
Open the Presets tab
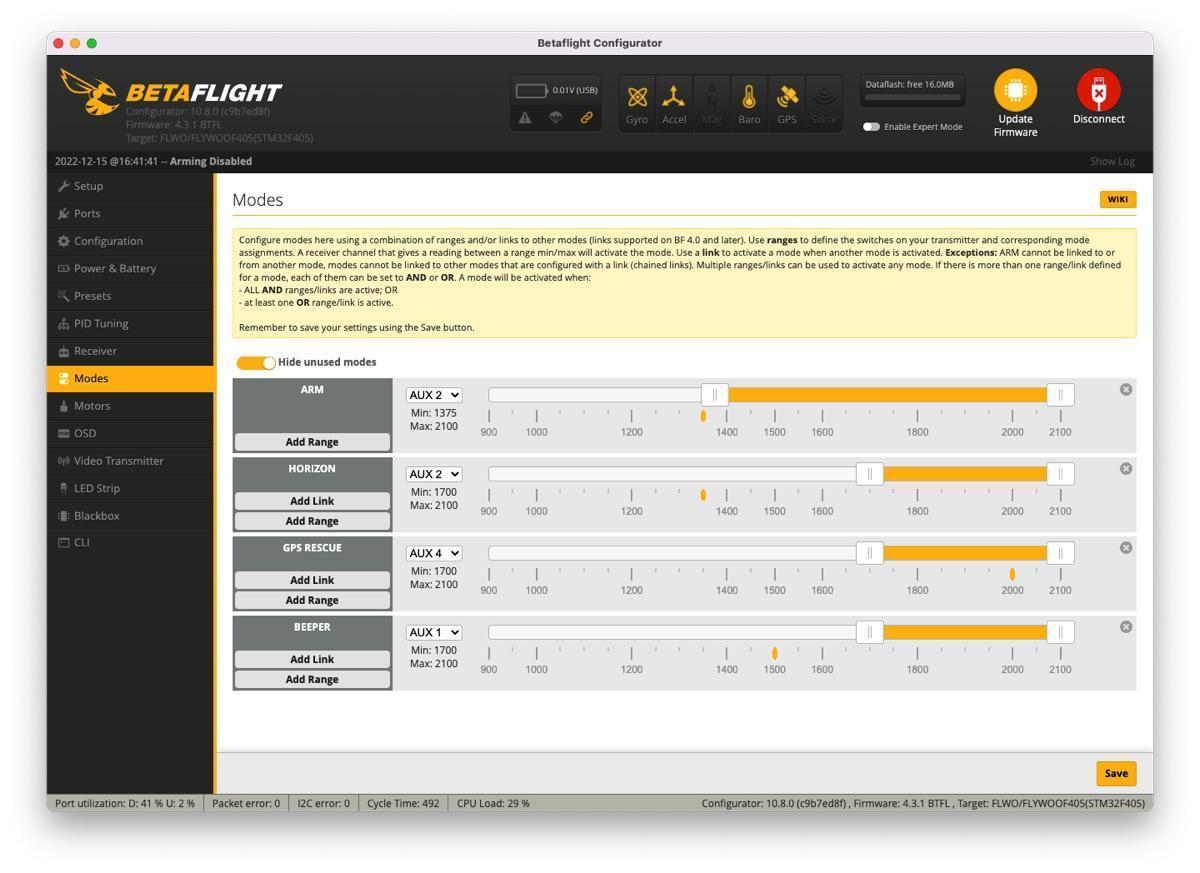[130, 296]
